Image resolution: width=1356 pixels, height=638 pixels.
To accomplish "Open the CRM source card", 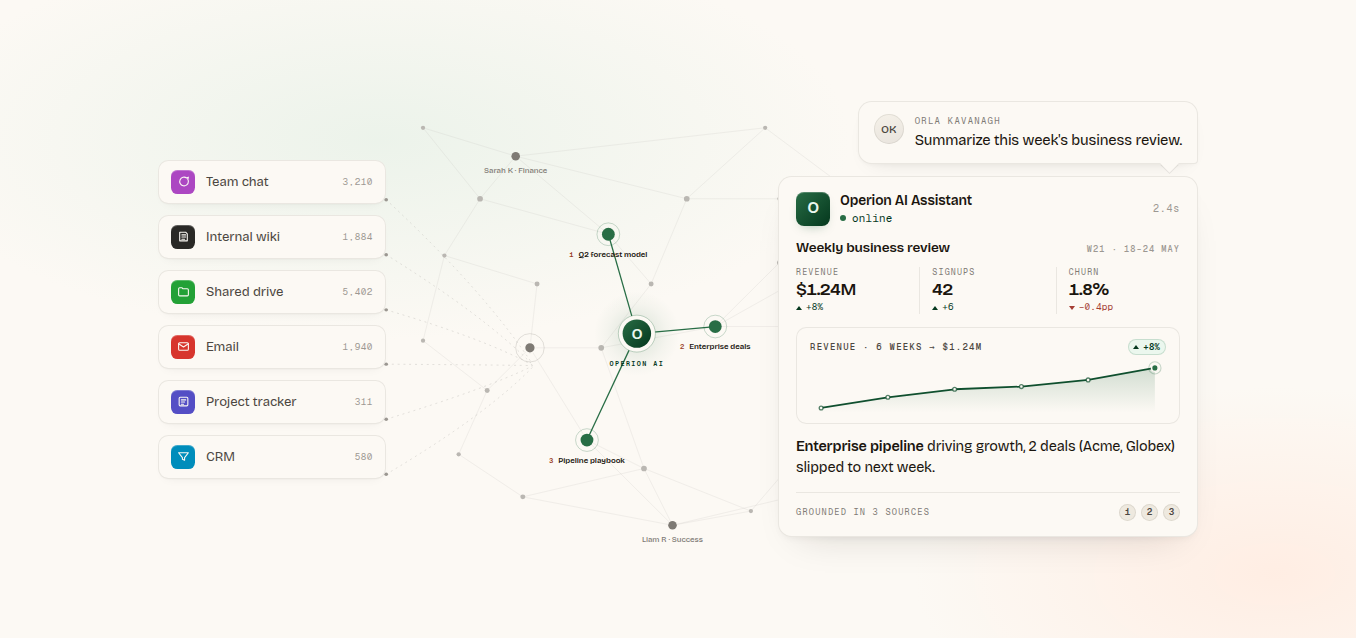I will 272,457.
